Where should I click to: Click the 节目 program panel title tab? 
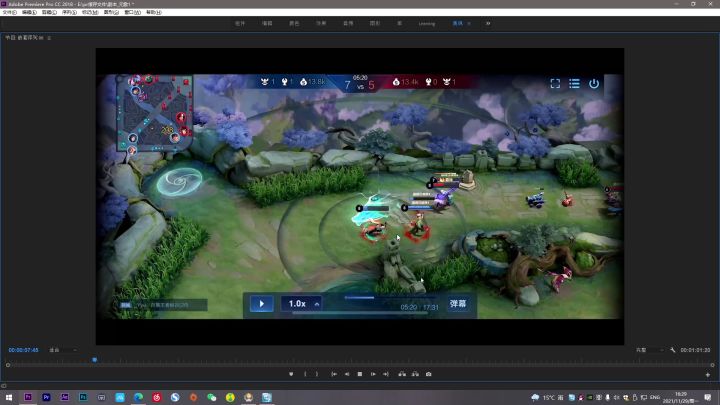(24, 38)
